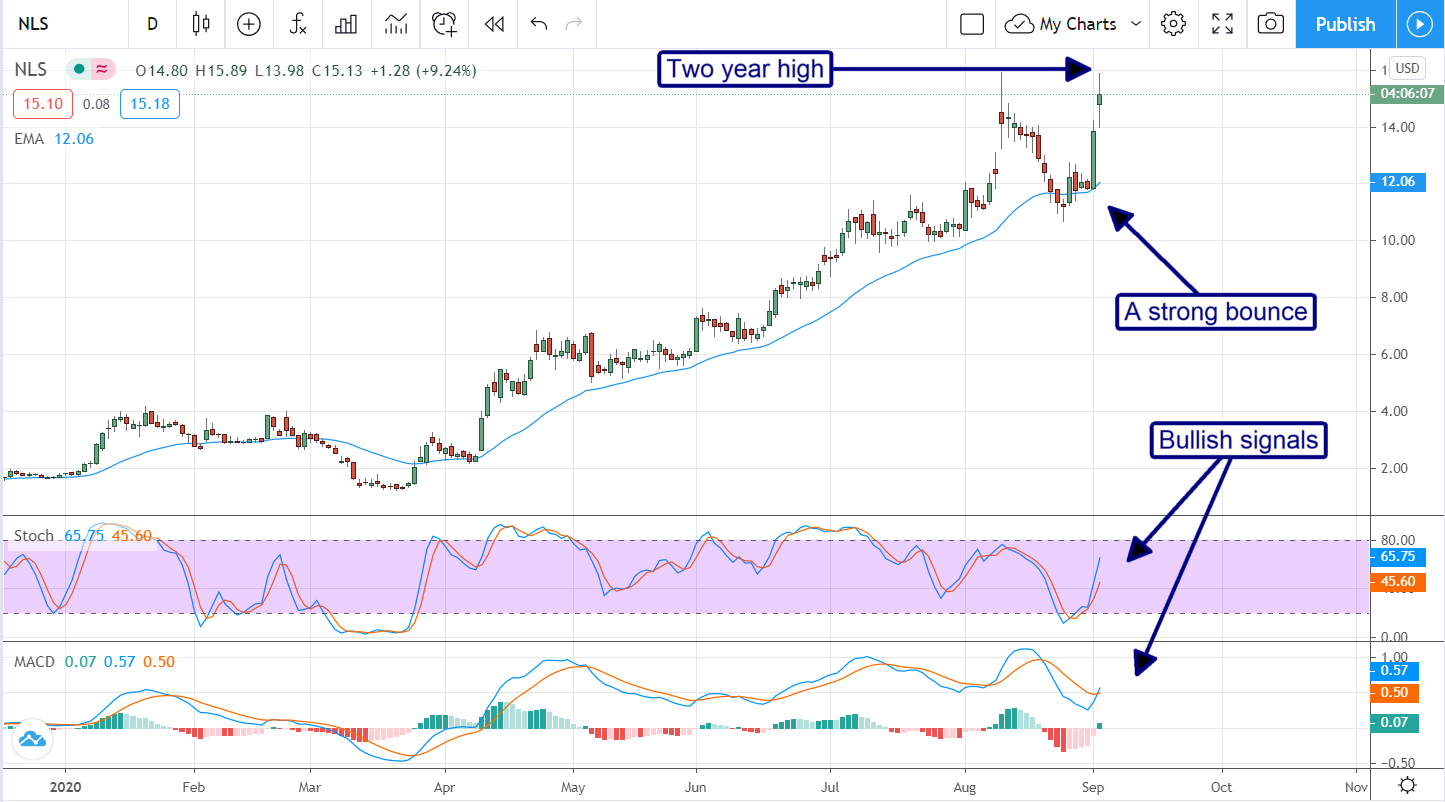
Task: Open the USD currency selector
Action: point(1407,68)
